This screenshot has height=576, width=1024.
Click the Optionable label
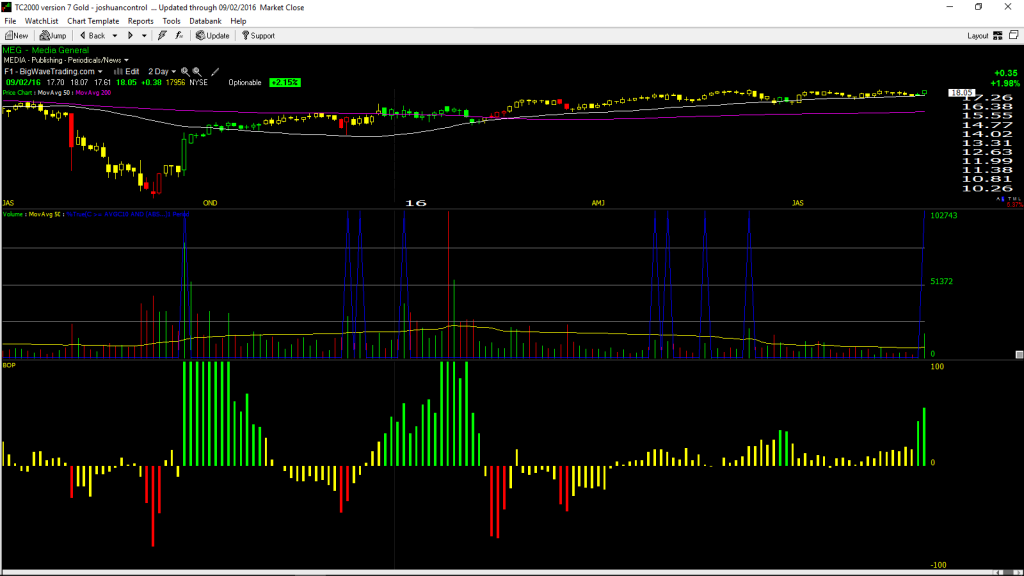pyautogui.click(x=245, y=82)
